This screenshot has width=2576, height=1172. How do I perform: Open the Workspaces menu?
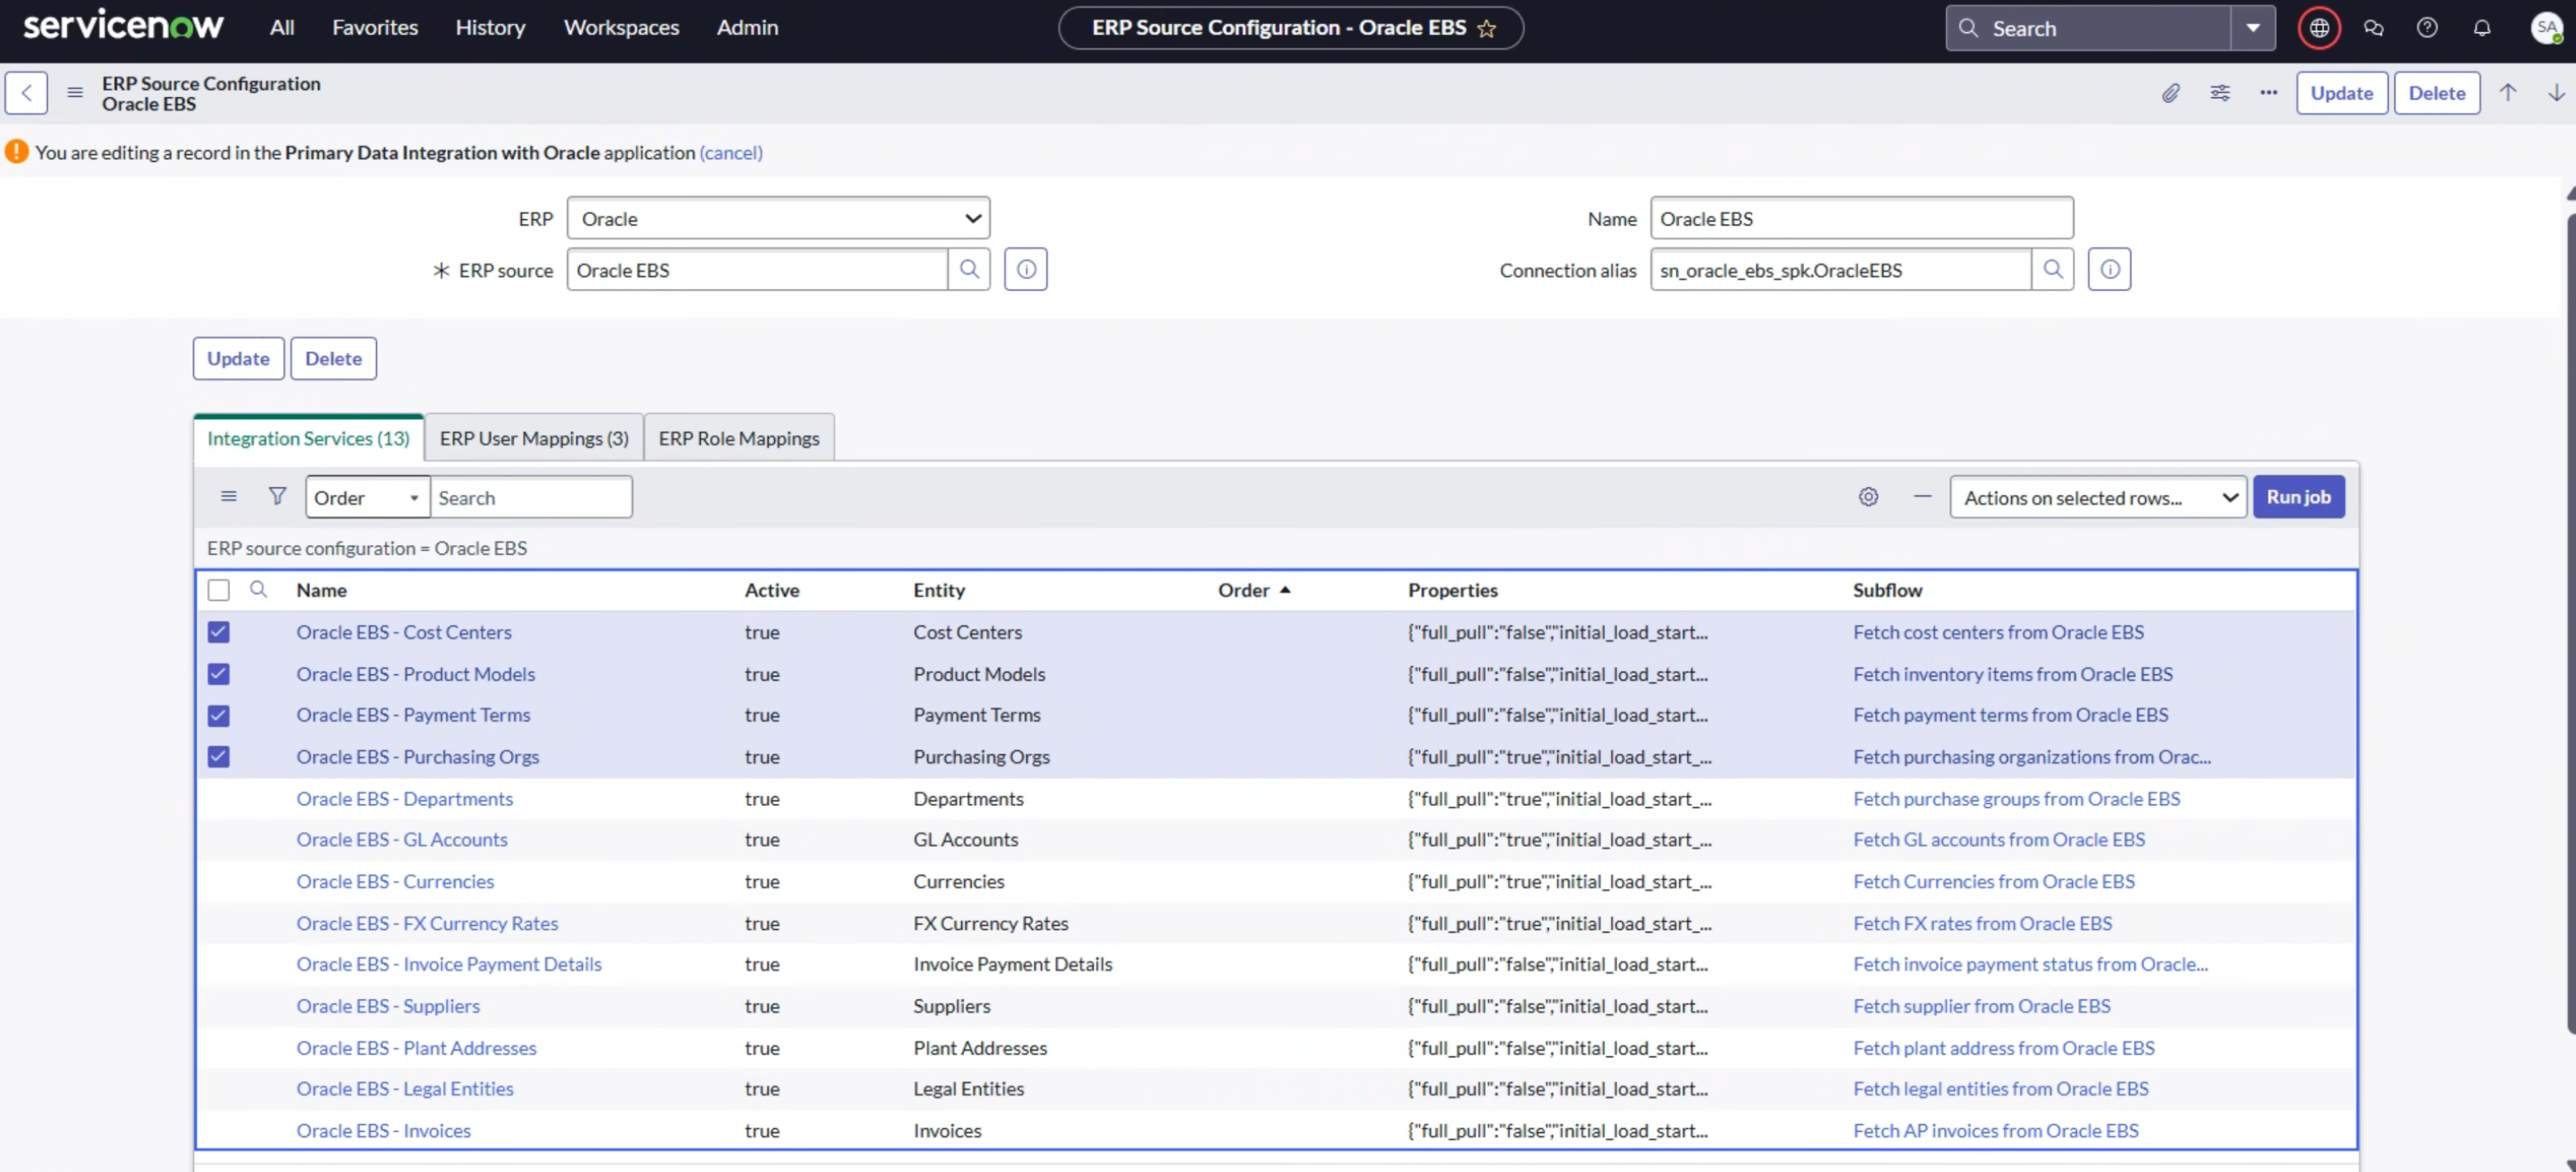(x=621, y=28)
